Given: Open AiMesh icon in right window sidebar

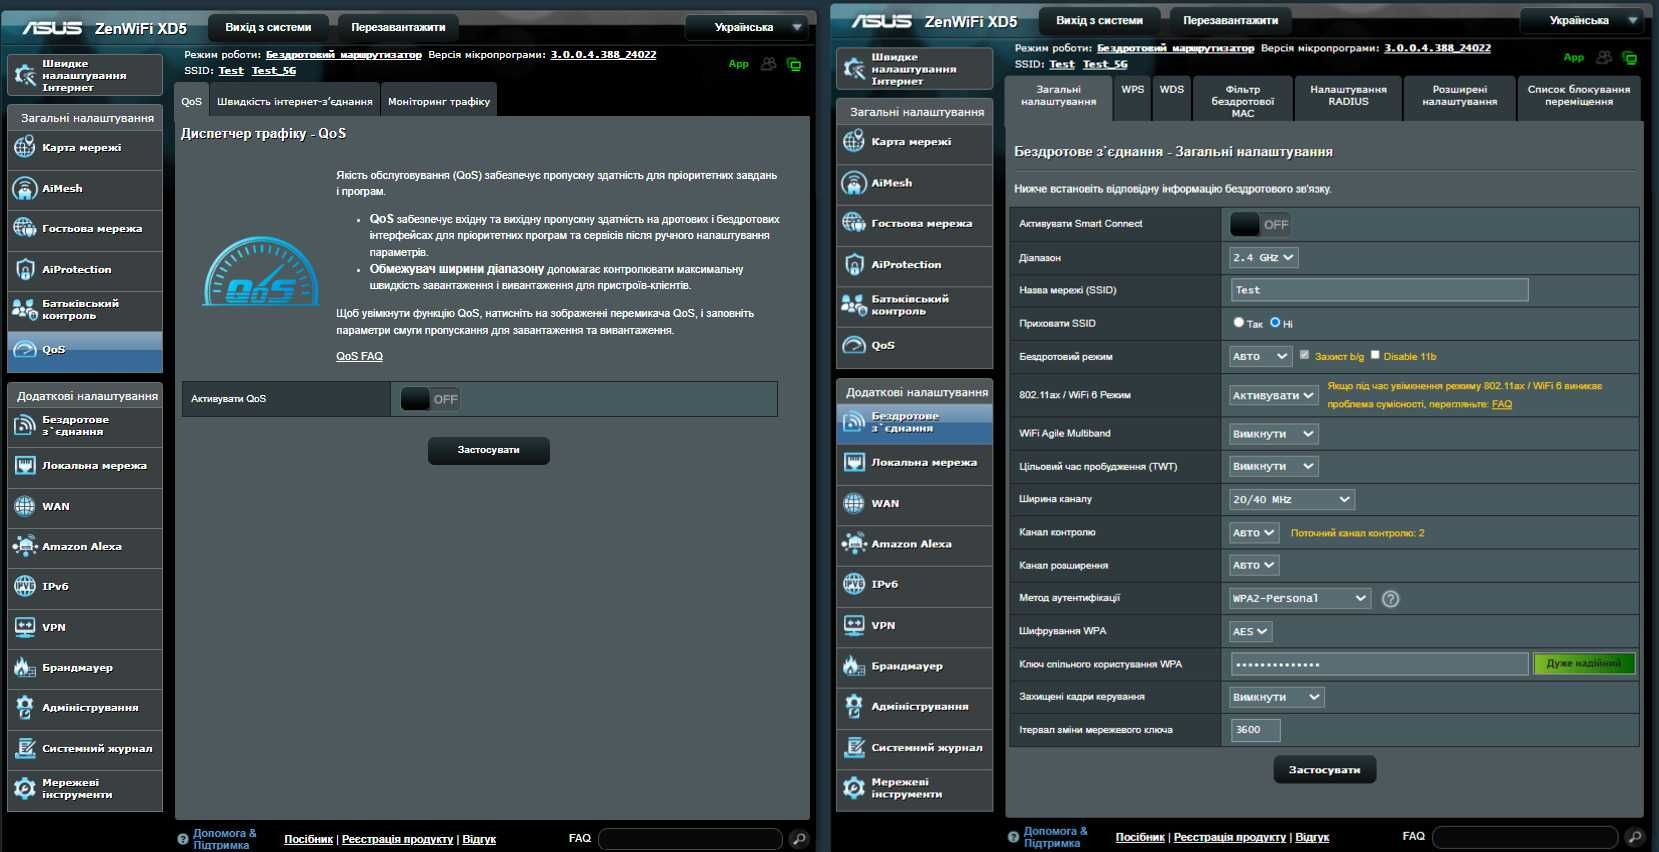Looking at the screenshot, I should [x=854, y=183].
